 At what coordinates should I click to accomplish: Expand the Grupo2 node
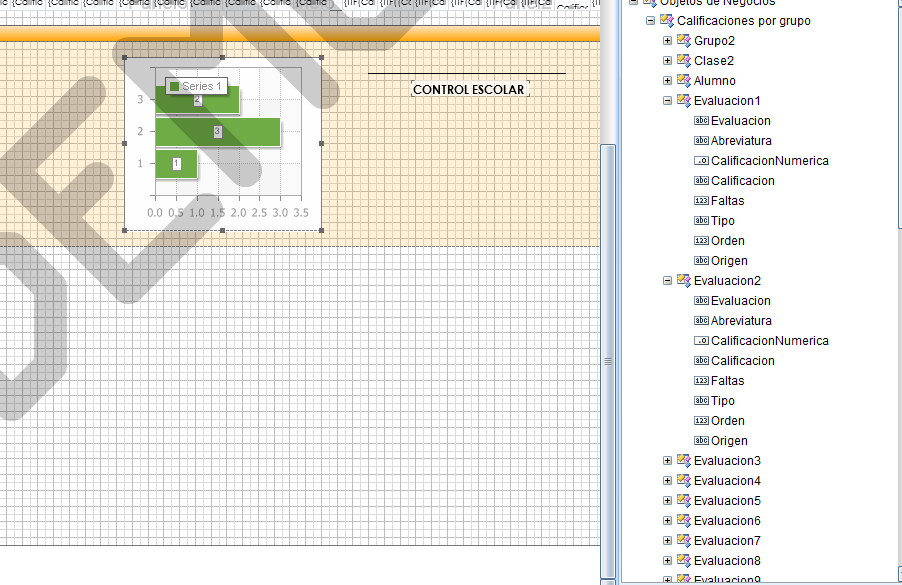pos(667,41)
